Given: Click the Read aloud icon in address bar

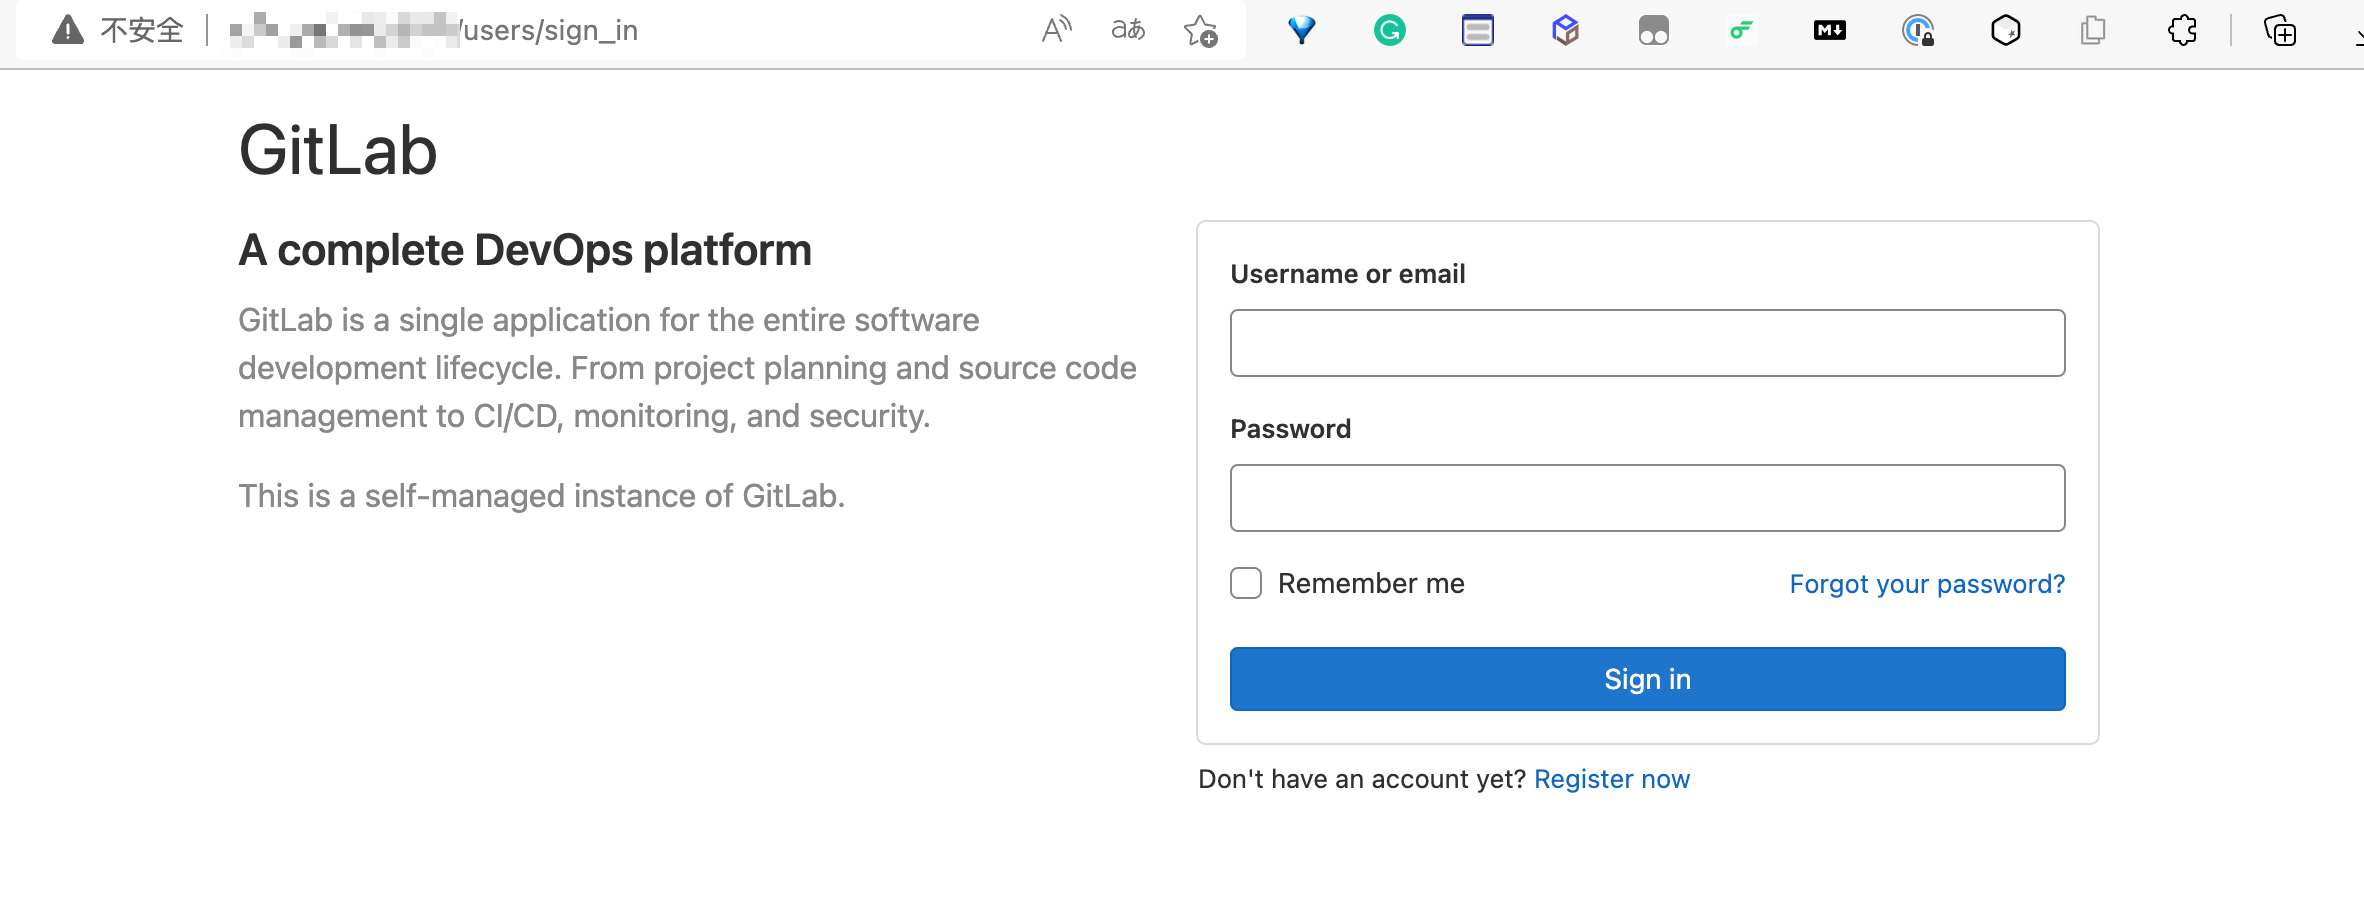Looking at the screenshot, I should 1056,30.
